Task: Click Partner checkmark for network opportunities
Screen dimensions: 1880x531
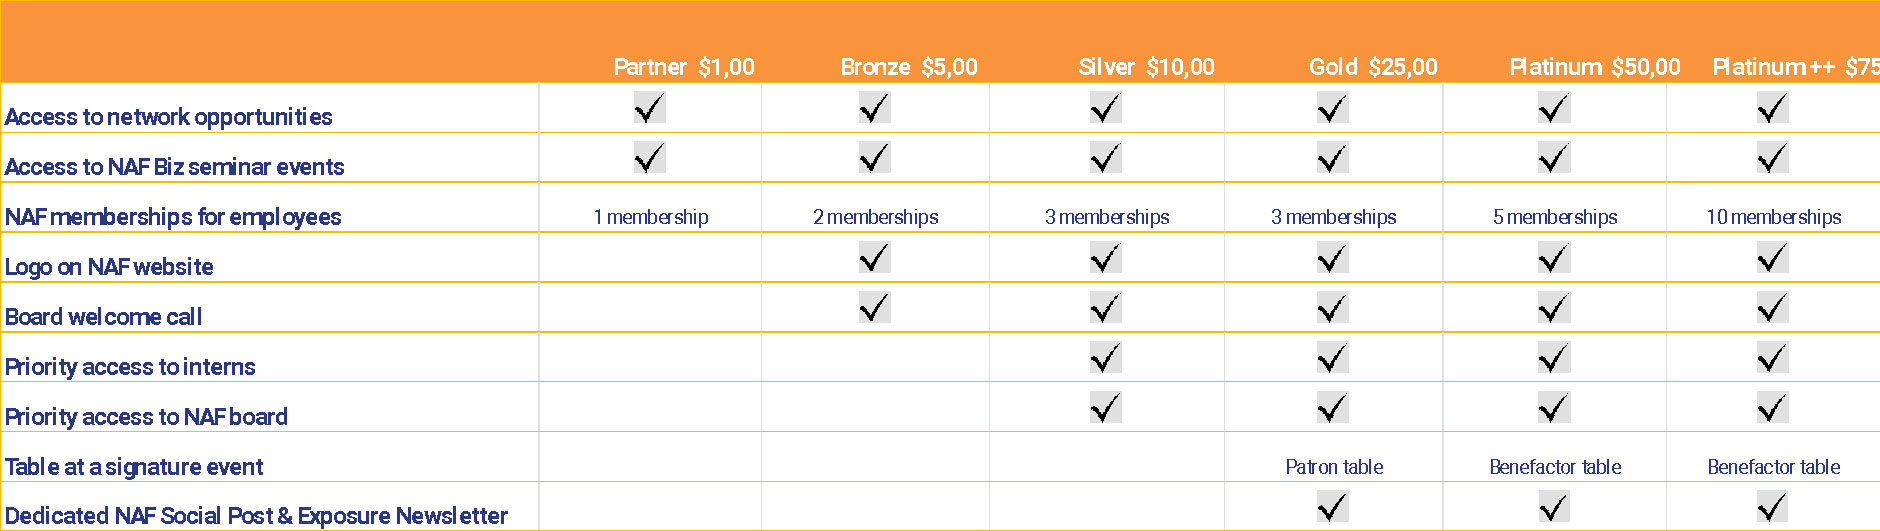Action: pyautogui.click(x=649, y=107)
